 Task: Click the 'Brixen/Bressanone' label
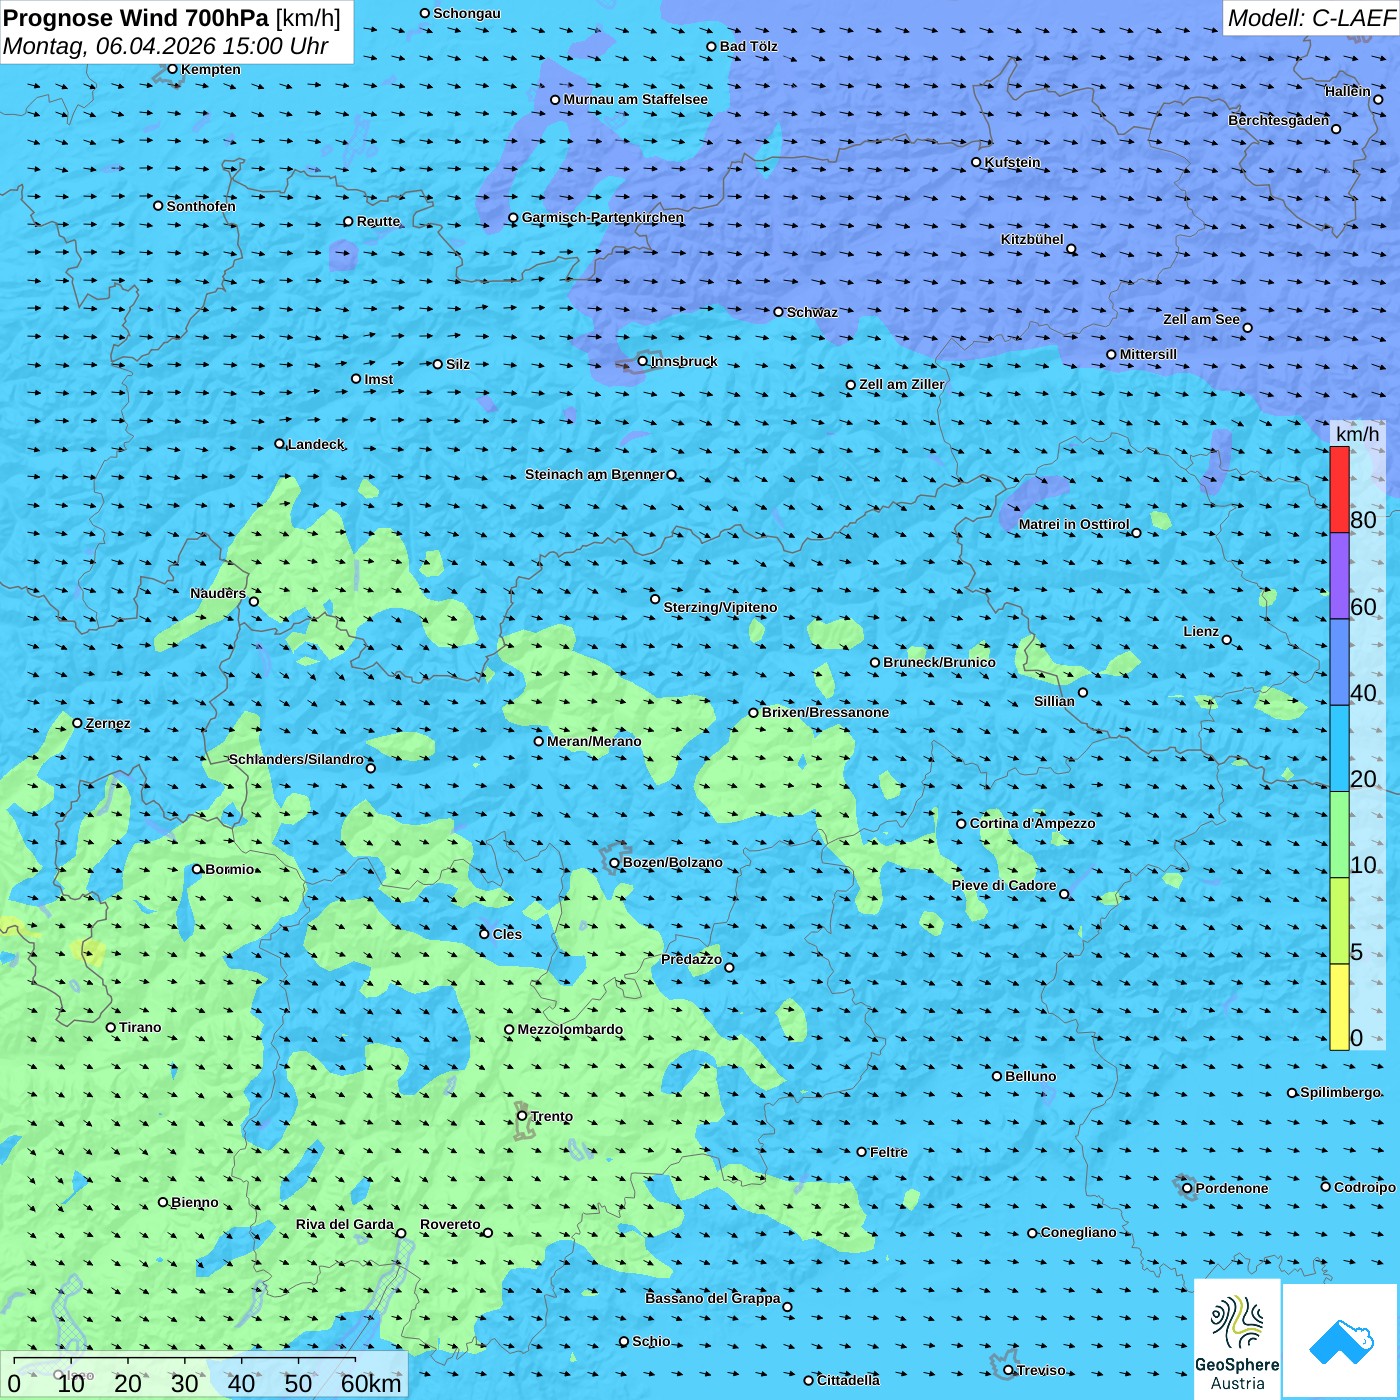click(825, 712)
